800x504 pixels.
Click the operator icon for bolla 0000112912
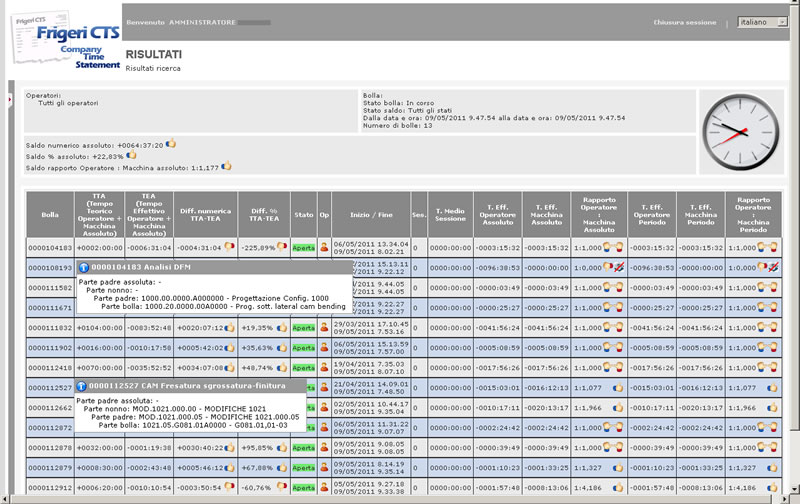coord(324,487)
